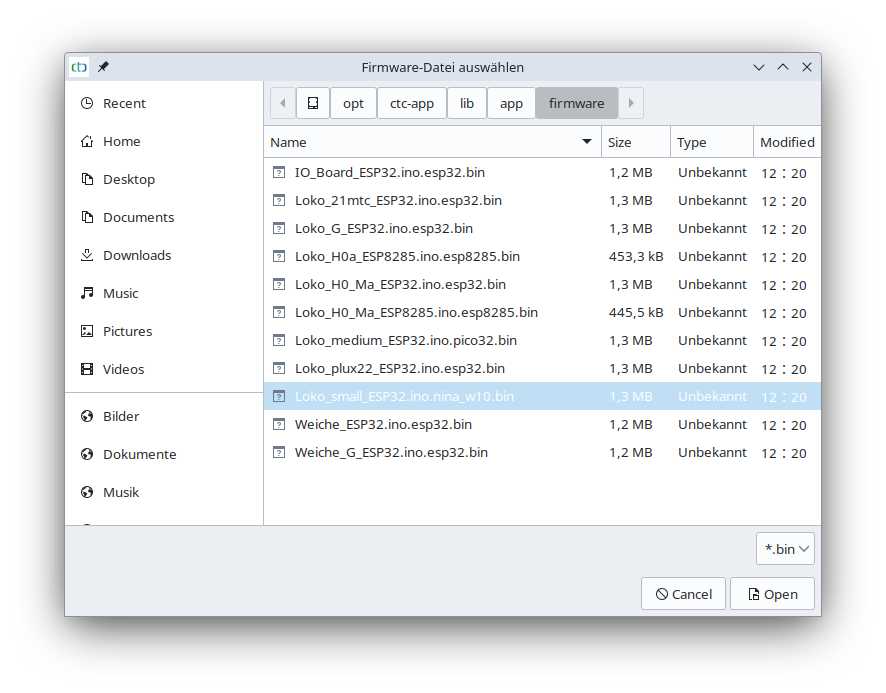Cancel the firmware file selection
The image size is (886, 693).
tap(683, 593)
